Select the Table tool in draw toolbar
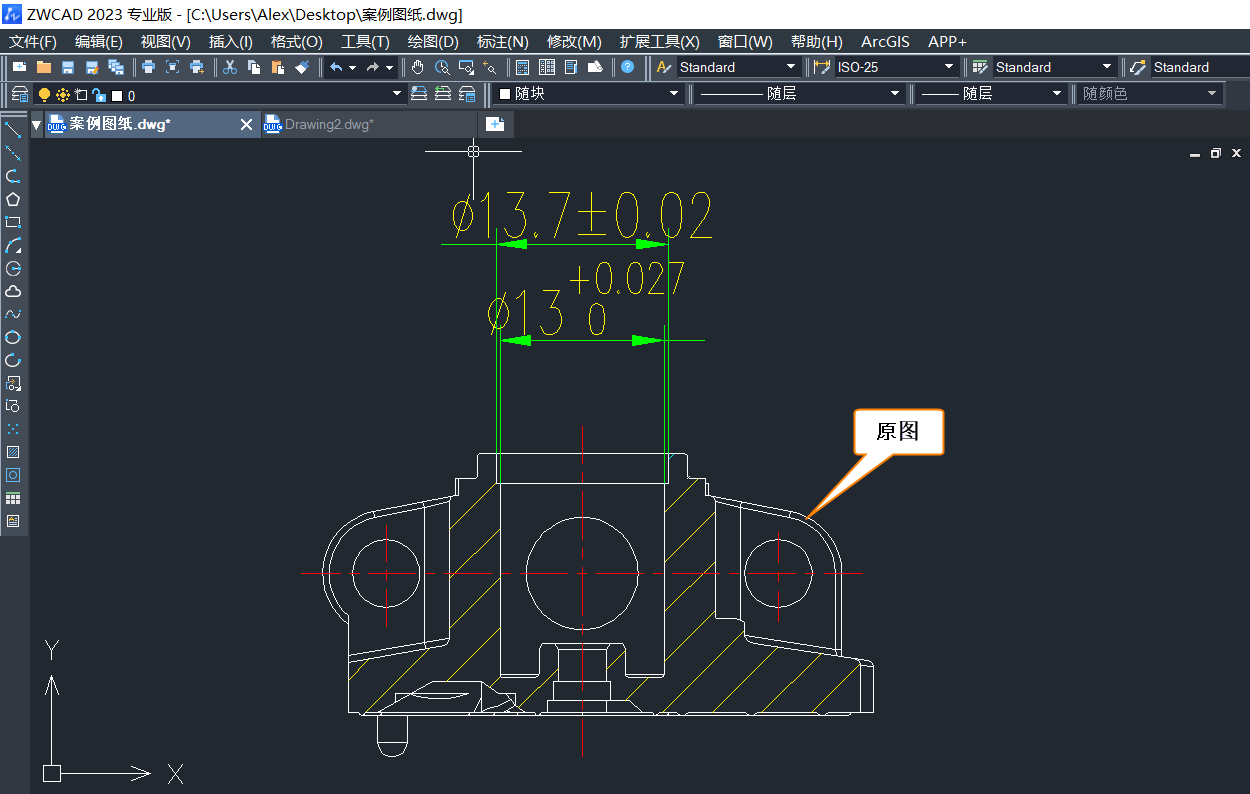 pos(13,498)
